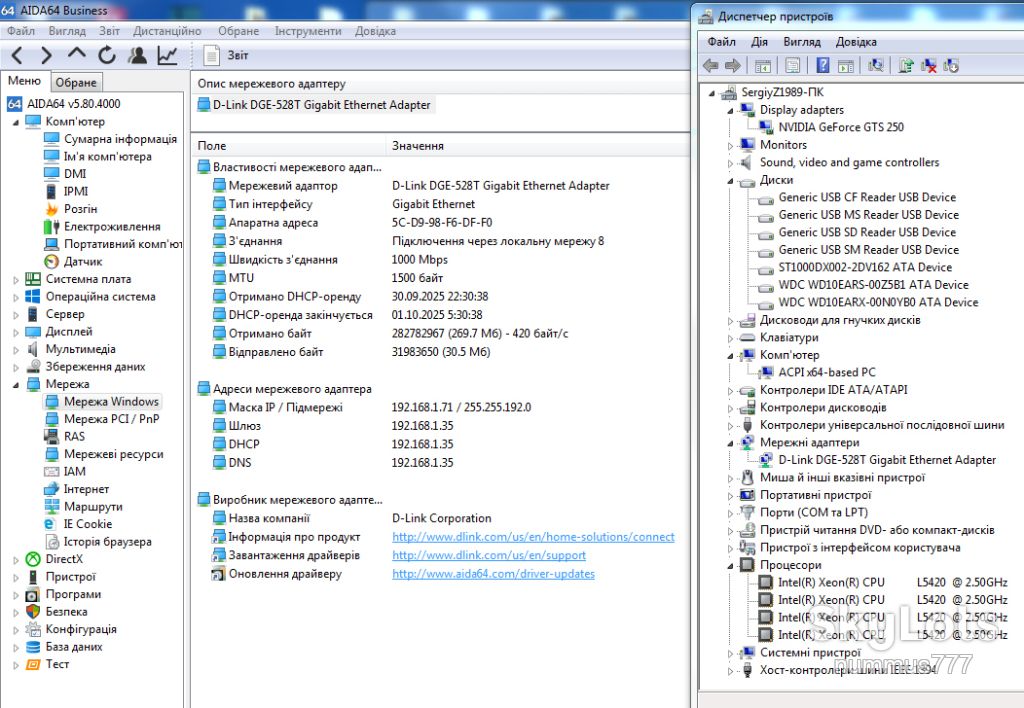Click the Значення column header
This screenshot has width=1024, height=708.
[537, 146]
